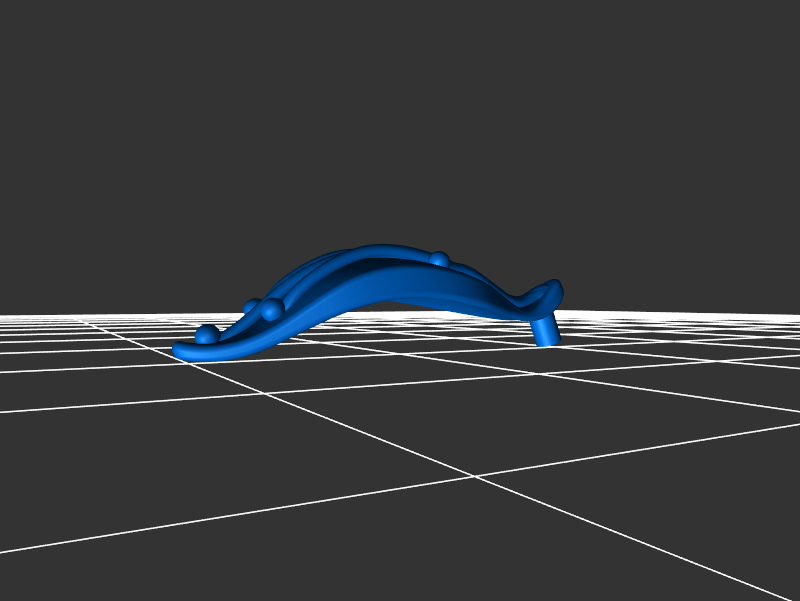Select the sphere at the model's lowest left end
Image resolution: width=800 pixels, height=601 pixels.
(206, 334)
